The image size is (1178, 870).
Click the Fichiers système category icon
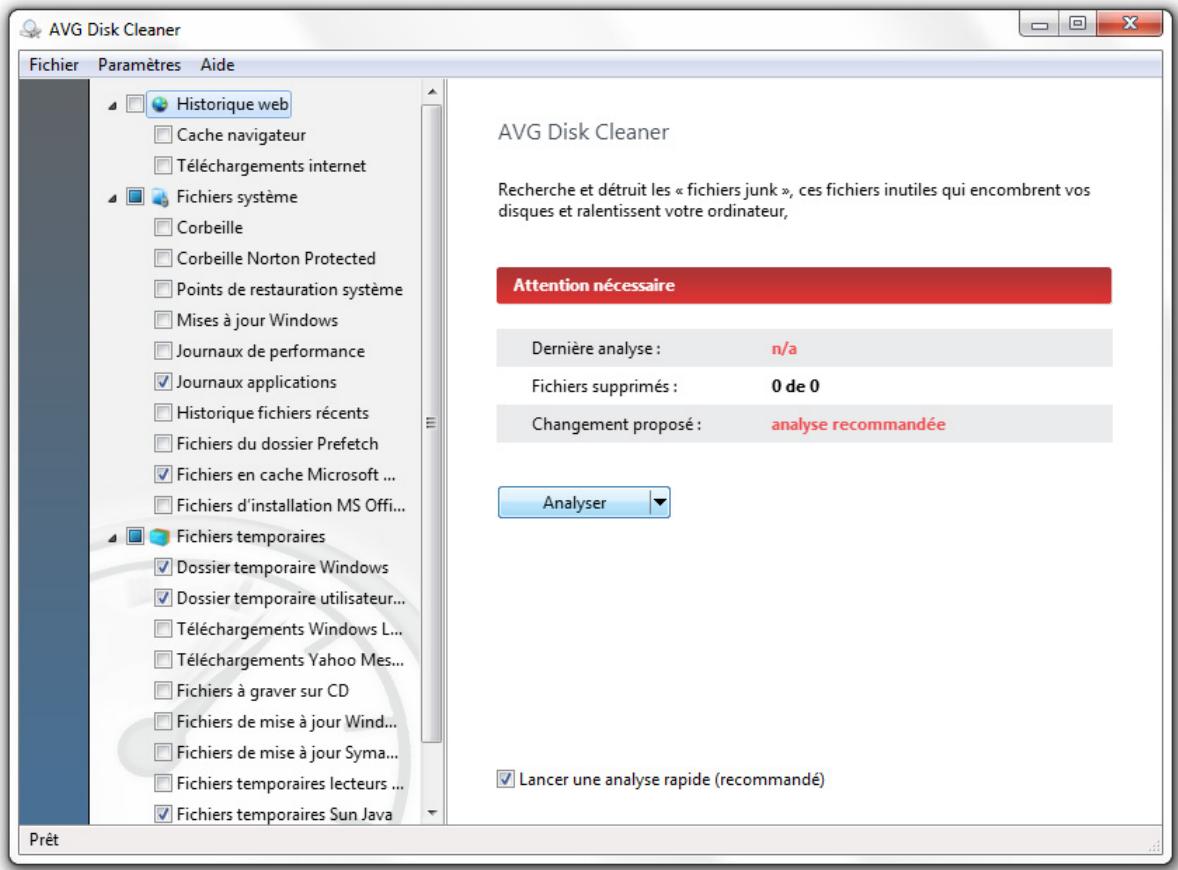pyautogui.click(x=160, y=198)
